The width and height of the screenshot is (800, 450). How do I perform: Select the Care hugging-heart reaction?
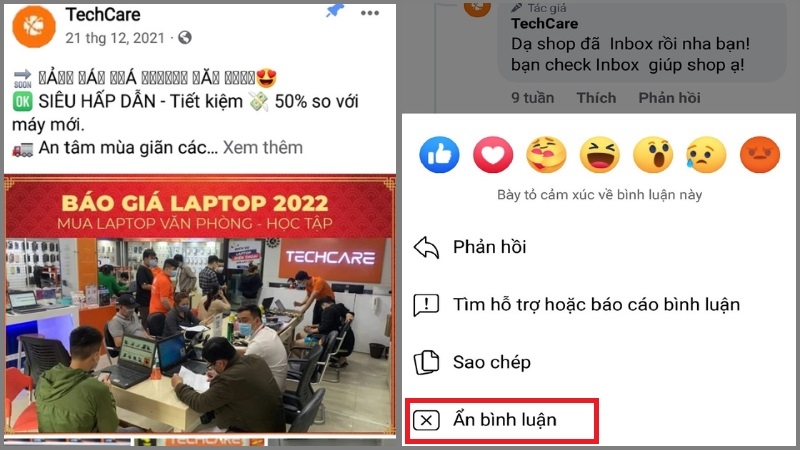pyautogui.click(x=546, y=155)
